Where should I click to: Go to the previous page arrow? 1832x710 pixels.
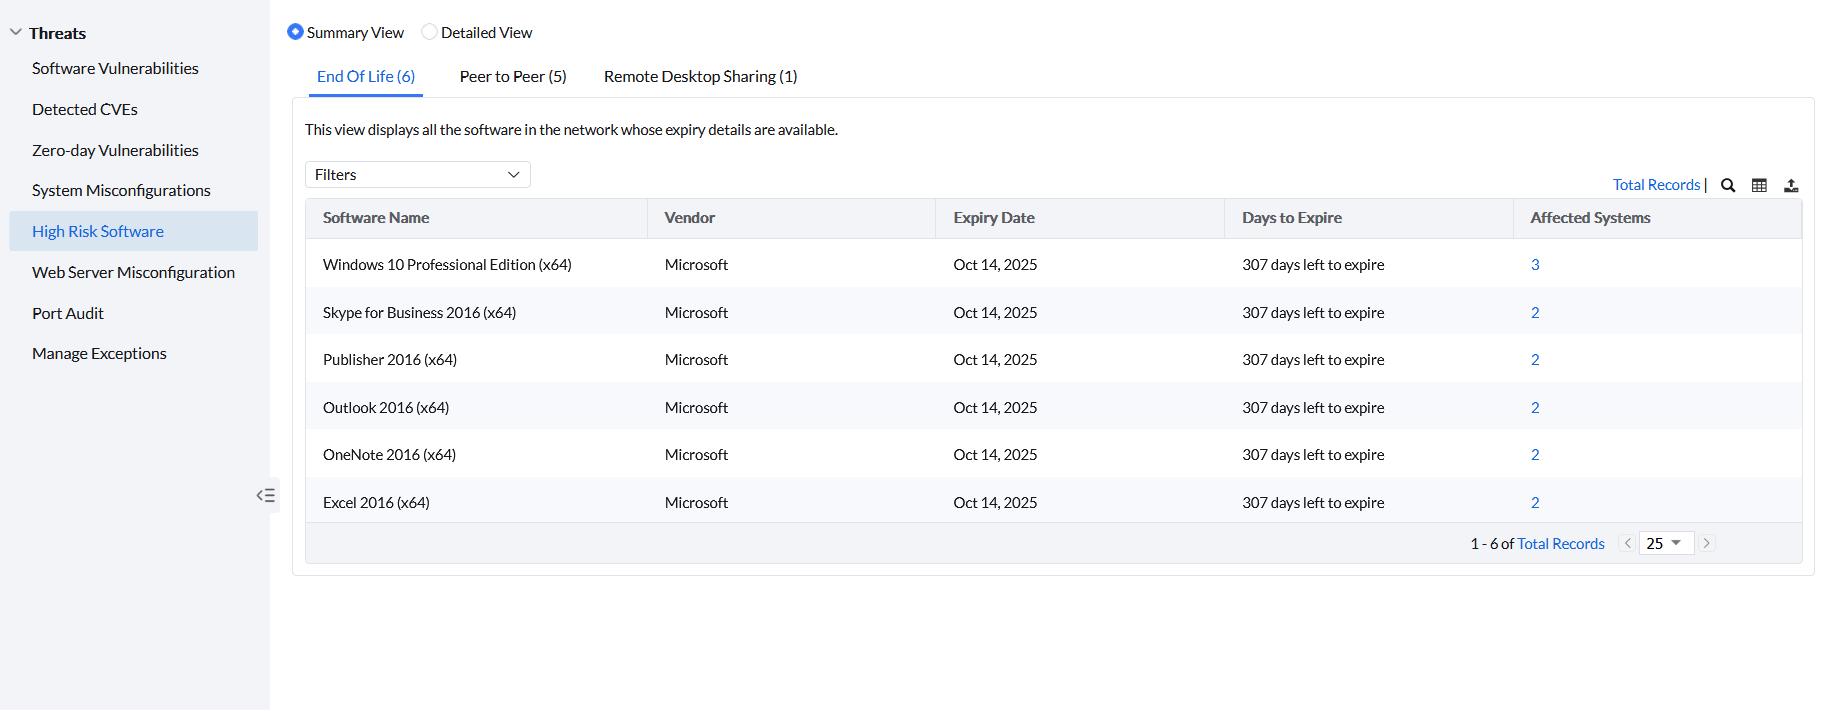(1628, 543)
